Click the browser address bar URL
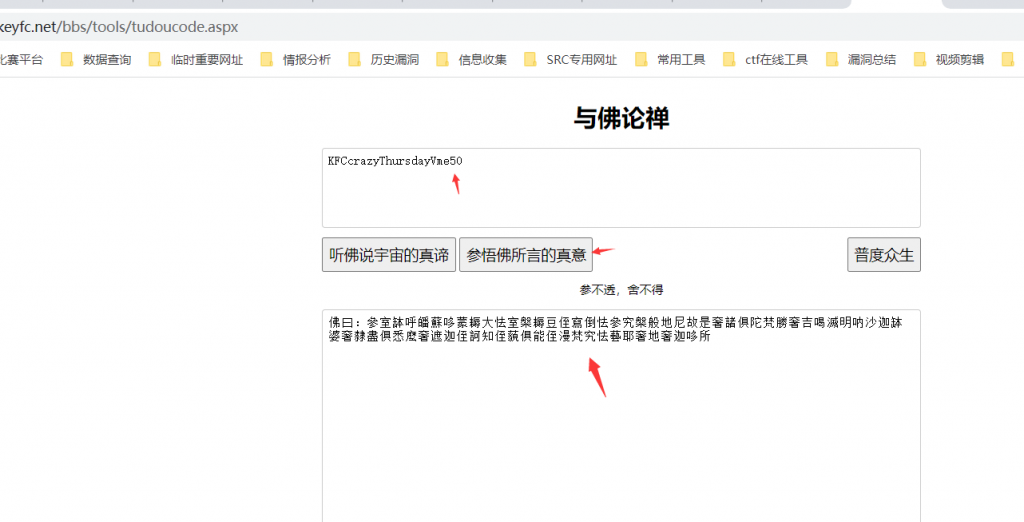This screenshot has height=522, width=1024. tap(119, 27)
